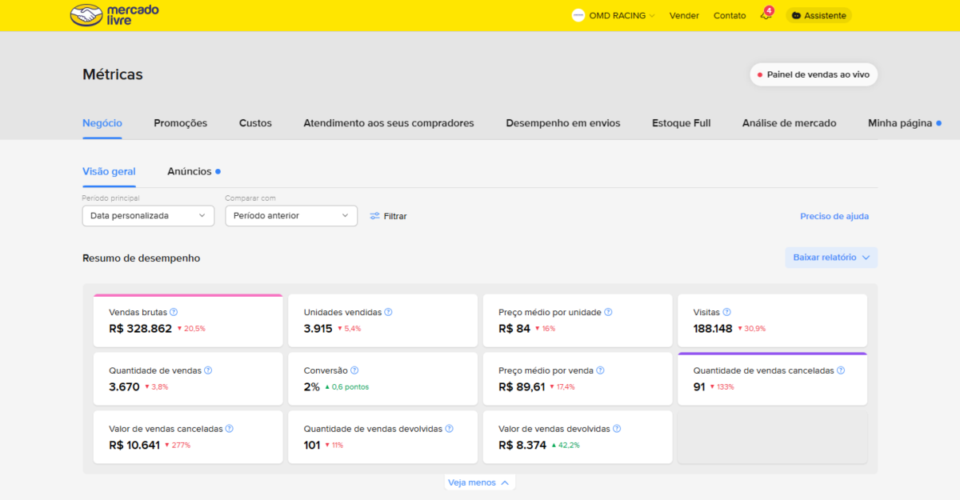Open the Data personalizada period dropdown
Image resolution: width=960 pixels, height=500 pixels.
coord(148,215)
